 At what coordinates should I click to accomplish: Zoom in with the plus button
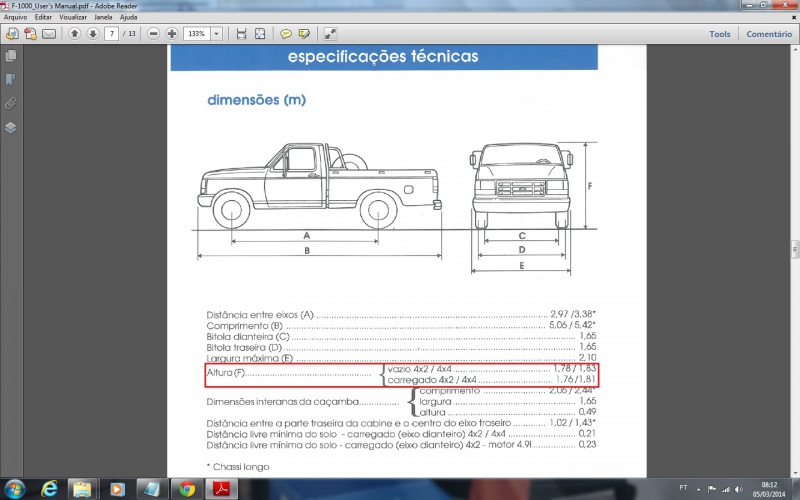pyautogui.click(x=172, y=34)
